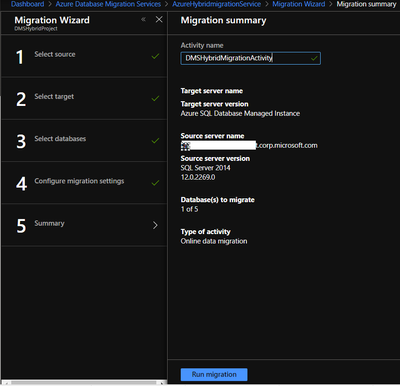
Task: Click the Migration summary heading
Action: (x=223, y=20)
